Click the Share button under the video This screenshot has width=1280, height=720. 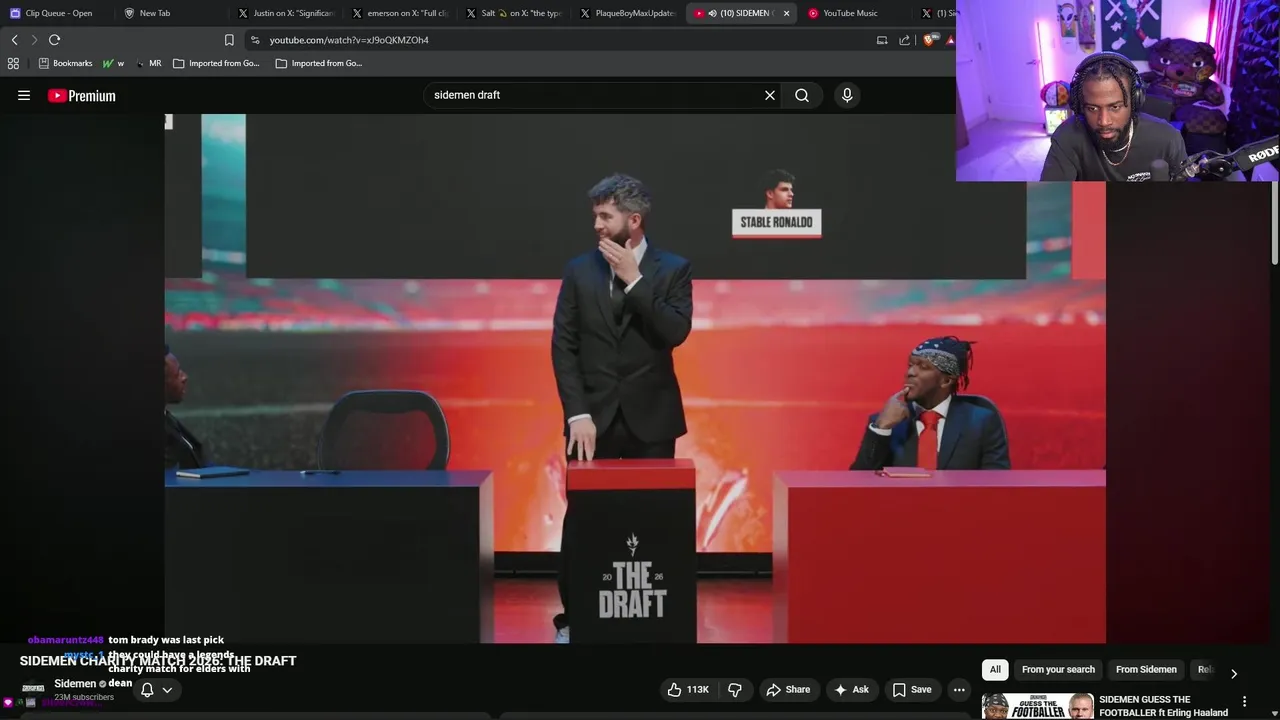click(x=788, y=690)
